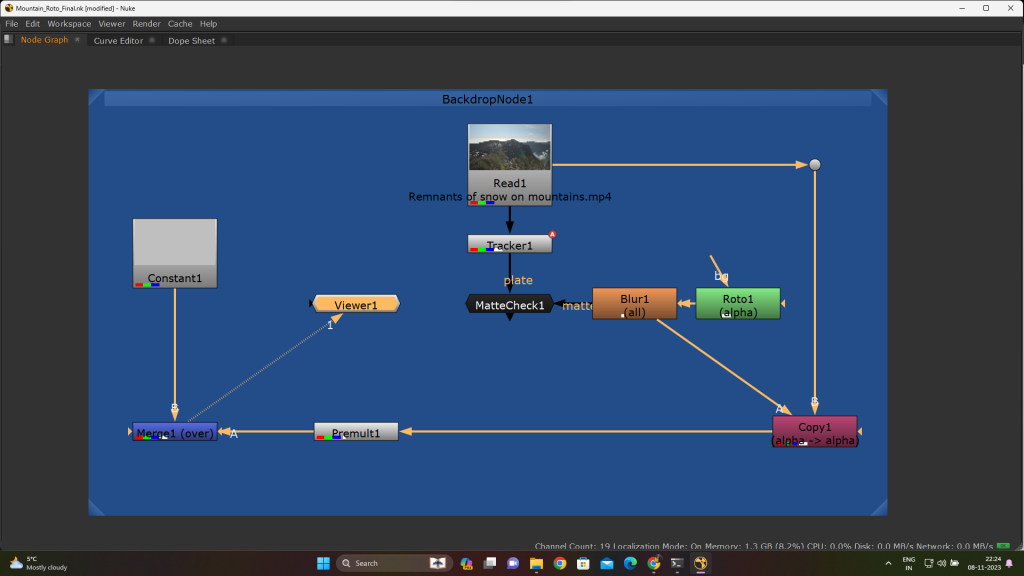The image size is (1024, 576).
Task: Show hidden system tray icons
Action: pyautogui.click(x=888, y=563)
